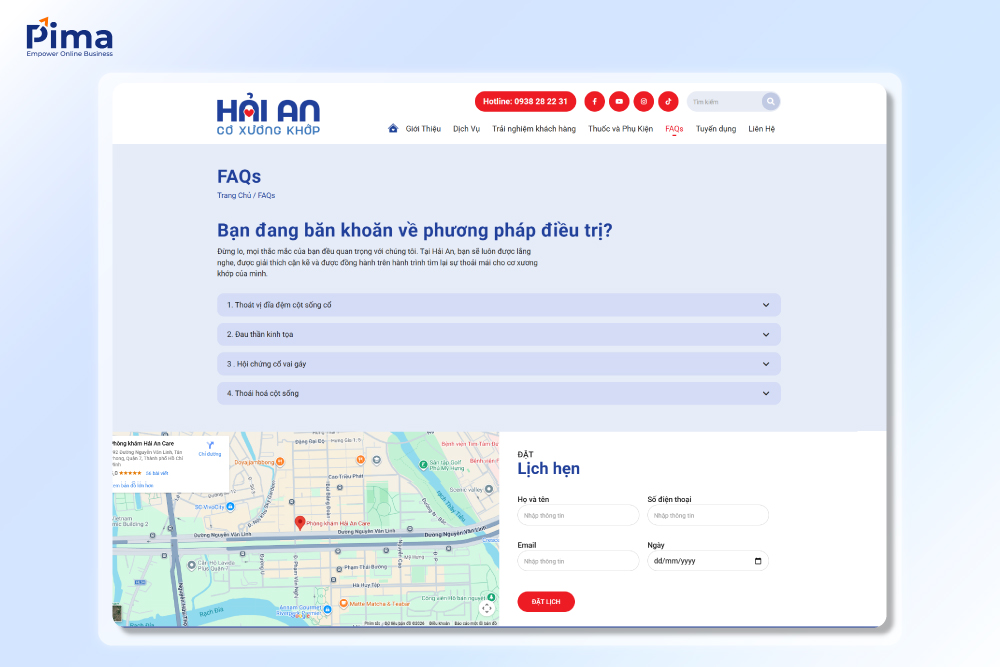Select the red map marker for Phòng khám Hải An Care
Viewport: 1000px width, 667px height.
[299, 522]
